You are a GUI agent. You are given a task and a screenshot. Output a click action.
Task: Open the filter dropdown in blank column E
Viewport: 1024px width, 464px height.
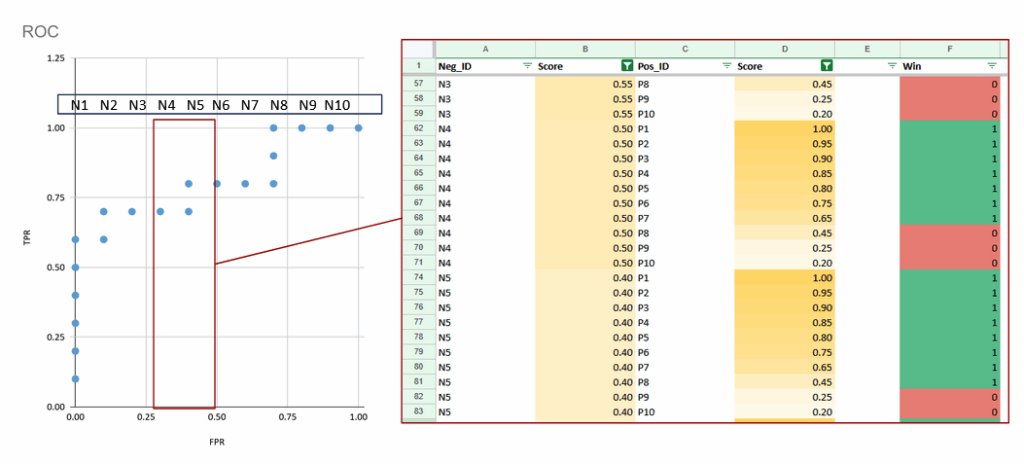(x=892, y=65)
